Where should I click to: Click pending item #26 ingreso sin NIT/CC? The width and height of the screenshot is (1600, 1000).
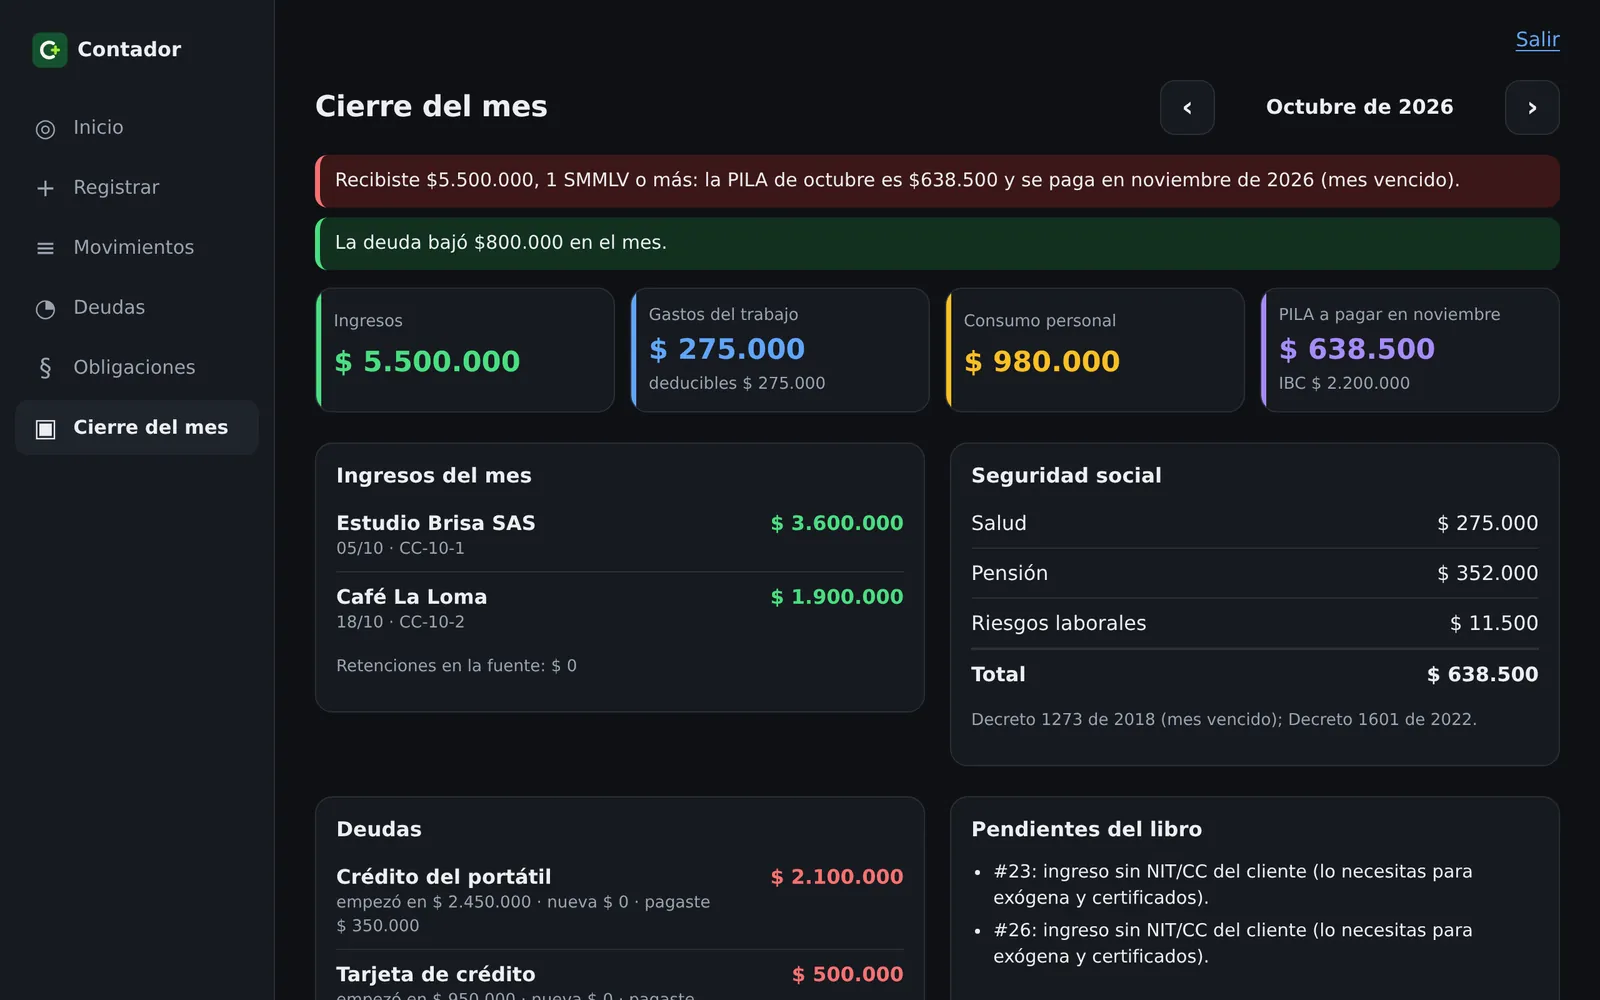click(1233, 943)
